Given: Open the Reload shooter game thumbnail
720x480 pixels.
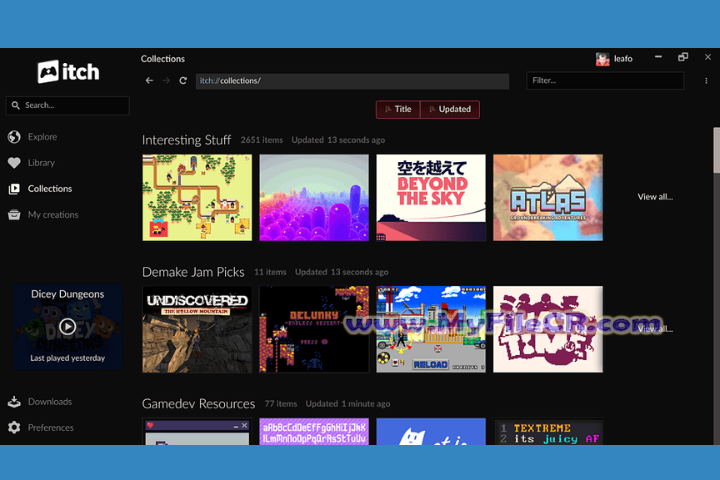Looking at the screenshot, I should tap(431, 329).
